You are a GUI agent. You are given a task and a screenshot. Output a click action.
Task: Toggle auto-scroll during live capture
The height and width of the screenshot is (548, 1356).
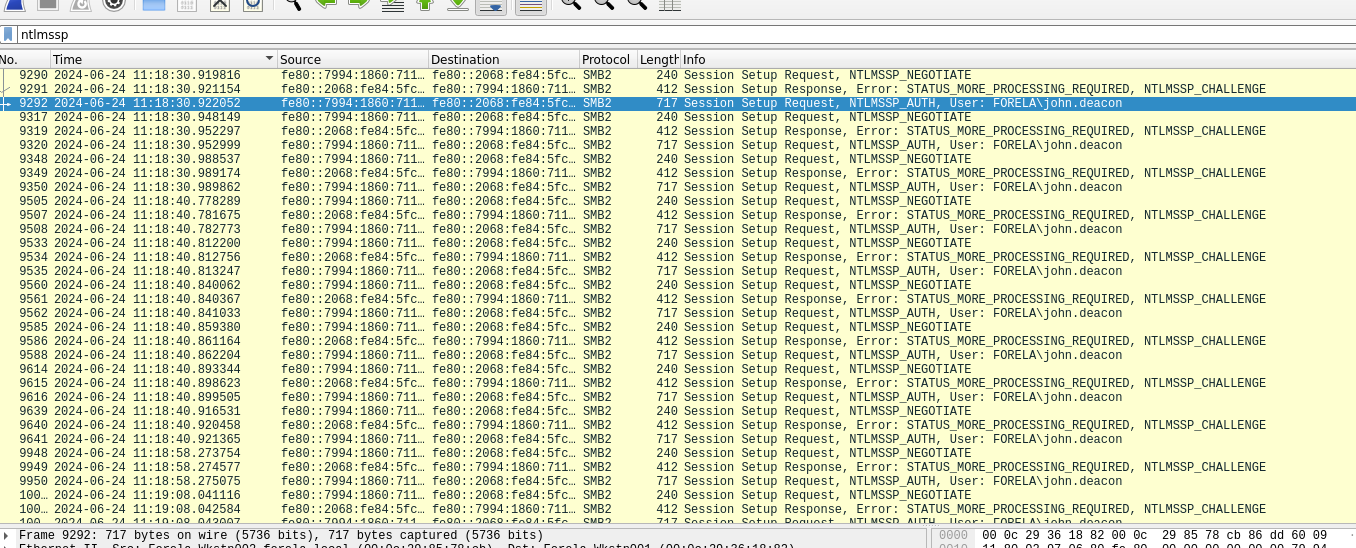point(490,5)
